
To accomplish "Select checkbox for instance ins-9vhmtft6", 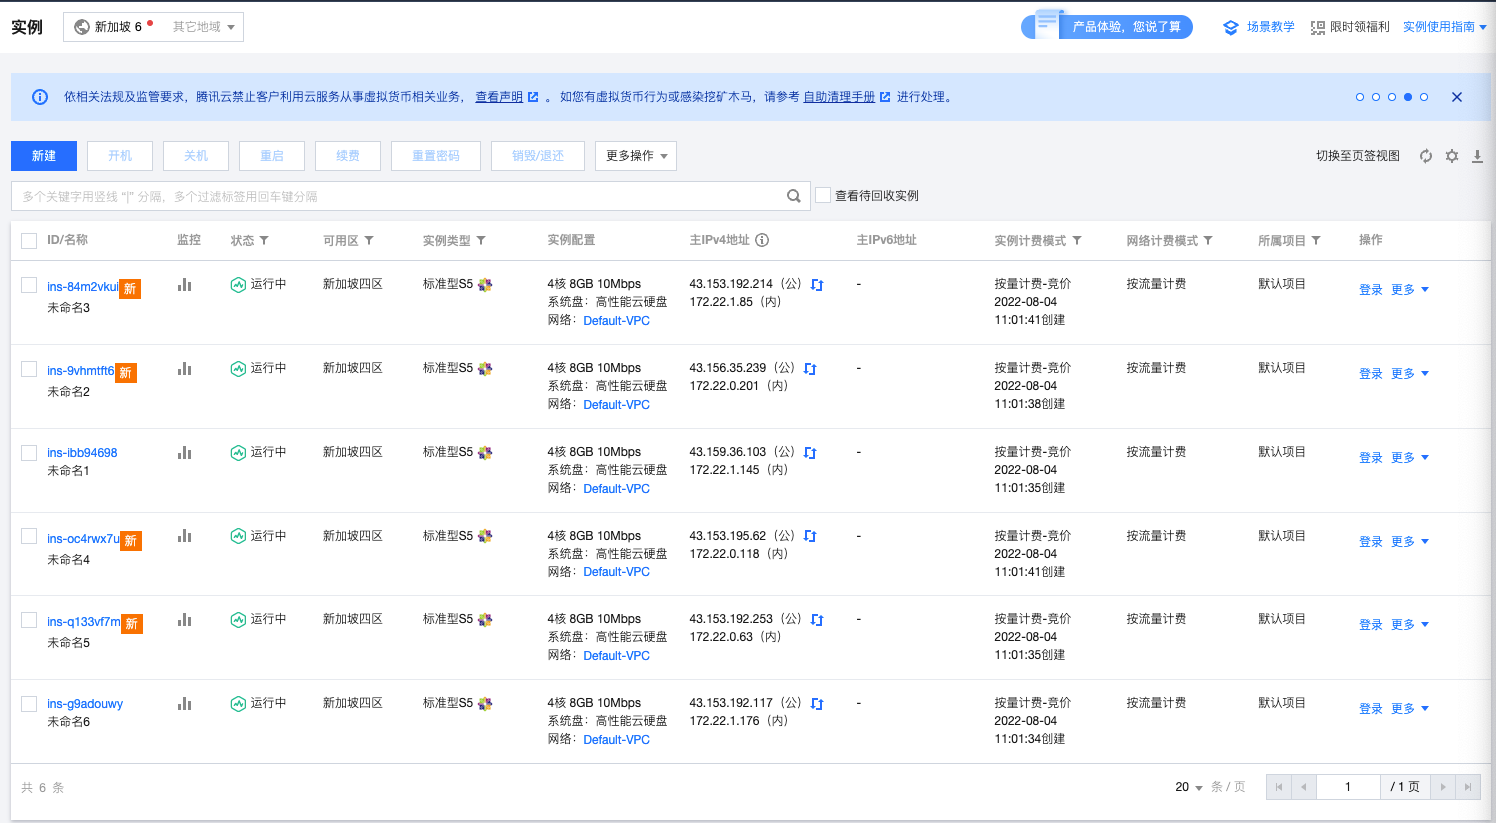I will (x=29, y=369).
